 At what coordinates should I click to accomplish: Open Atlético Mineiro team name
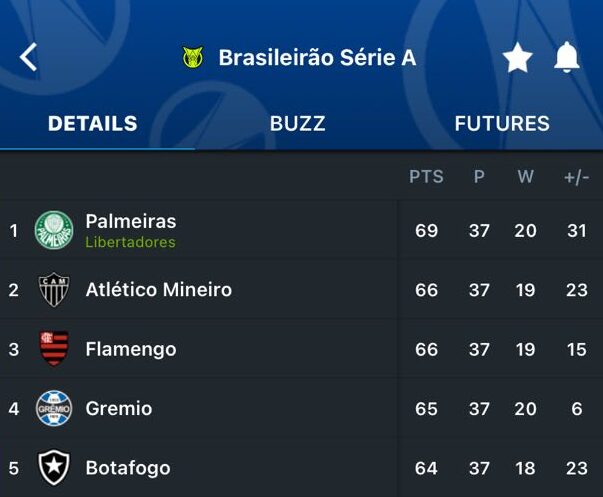click(x=159, y=290)
